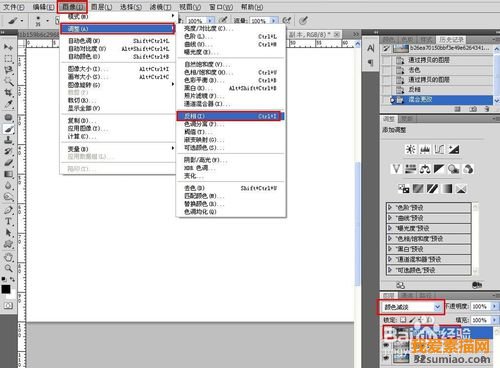Choose 去色(D) from the adjustments submenu
The image size is (500, 368).
[x=231, y=188]
